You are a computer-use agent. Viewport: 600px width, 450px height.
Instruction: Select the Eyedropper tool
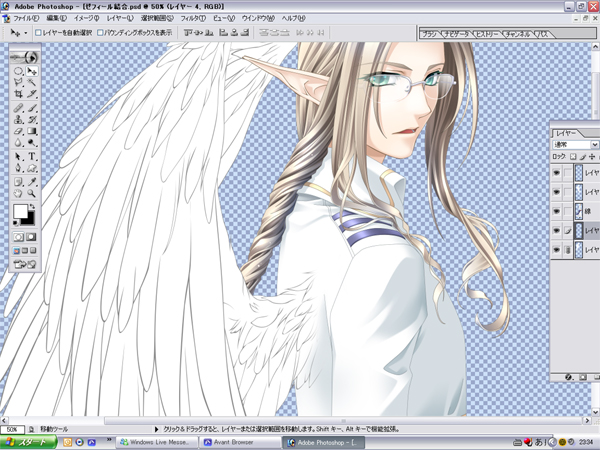coord(32,182)
